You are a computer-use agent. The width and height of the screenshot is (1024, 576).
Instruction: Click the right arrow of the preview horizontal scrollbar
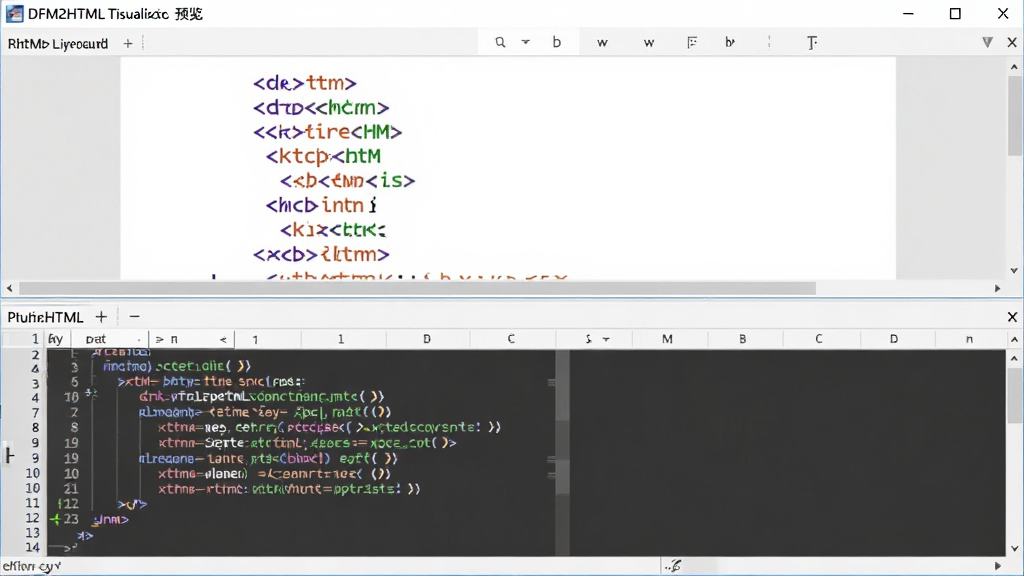coord(997,288)
